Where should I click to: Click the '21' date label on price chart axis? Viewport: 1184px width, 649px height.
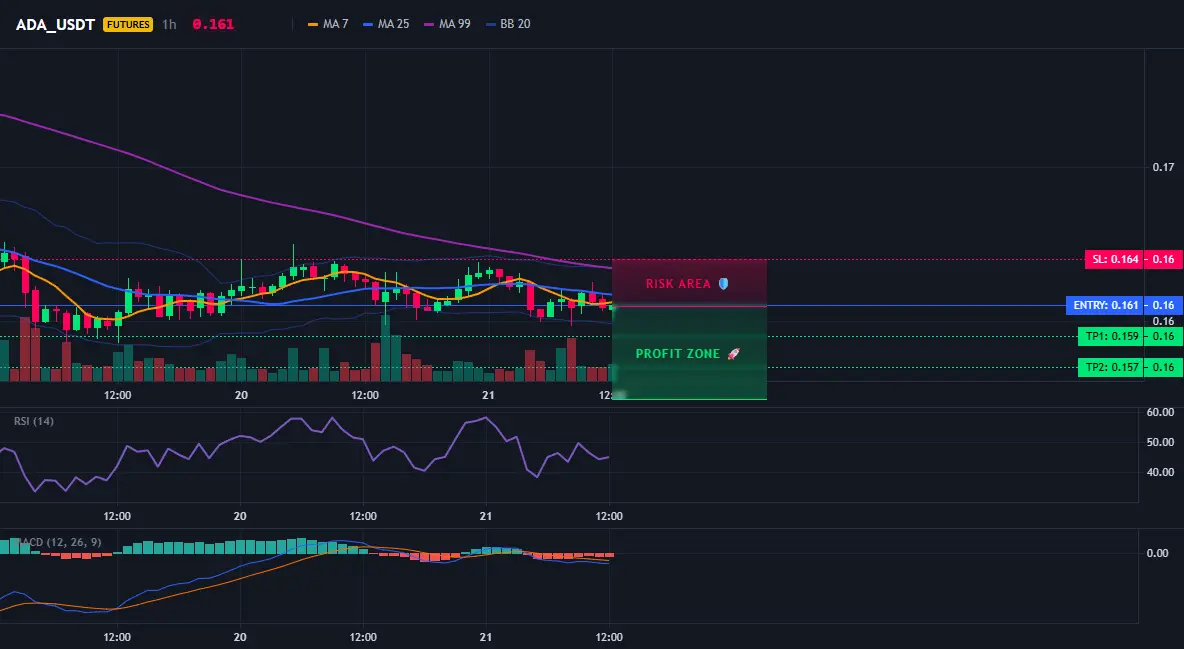(x=488, y=395)
